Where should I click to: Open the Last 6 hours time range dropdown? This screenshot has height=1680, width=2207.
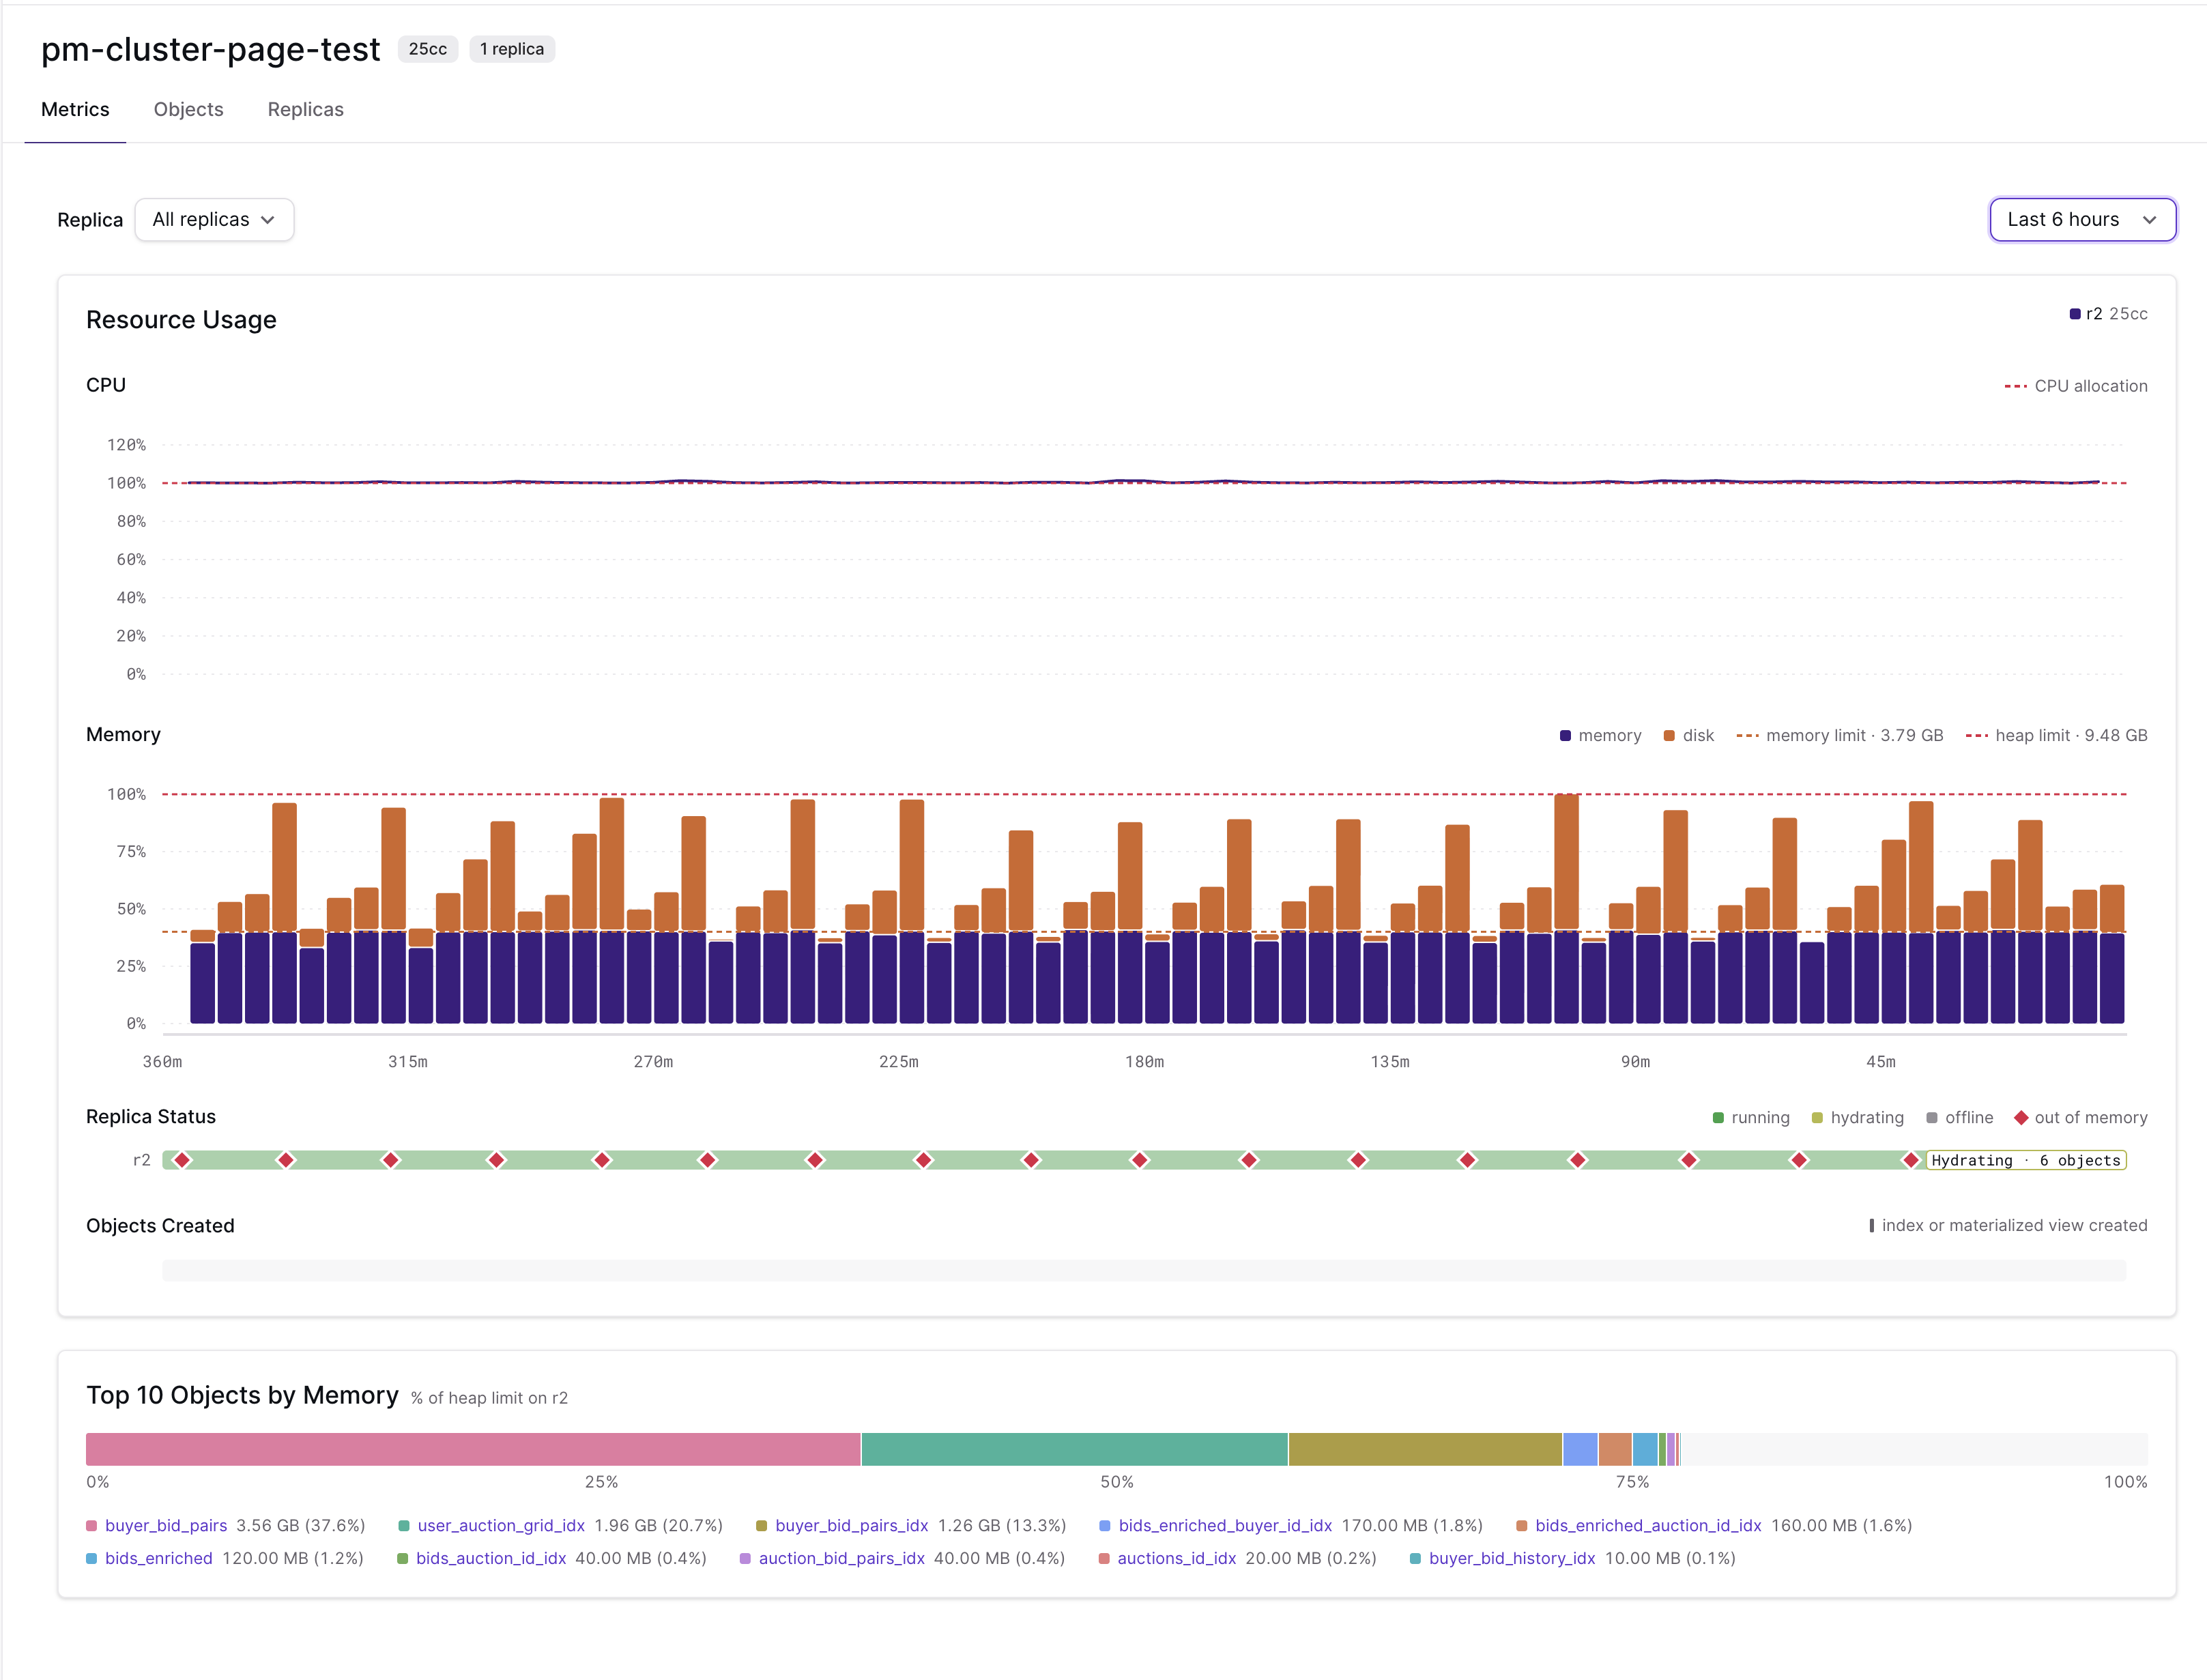(x=2082, y=219)
